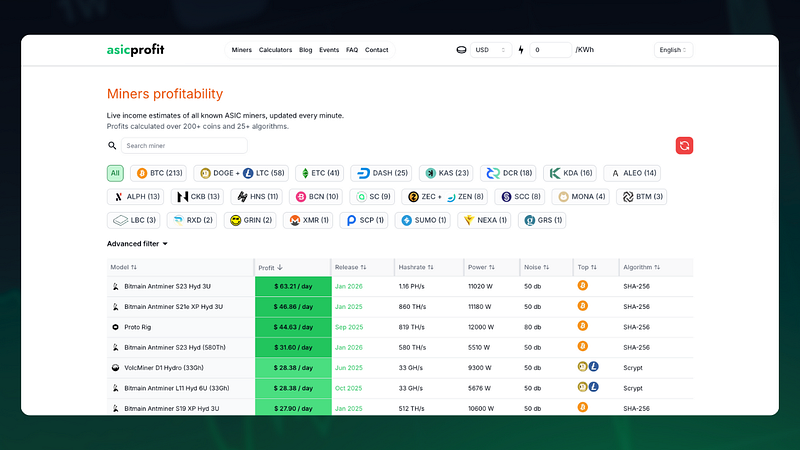The height and width of the screenshot is (450, 800).
Task: Focus the electricity cost per KWh field
Action: [551, 50]
